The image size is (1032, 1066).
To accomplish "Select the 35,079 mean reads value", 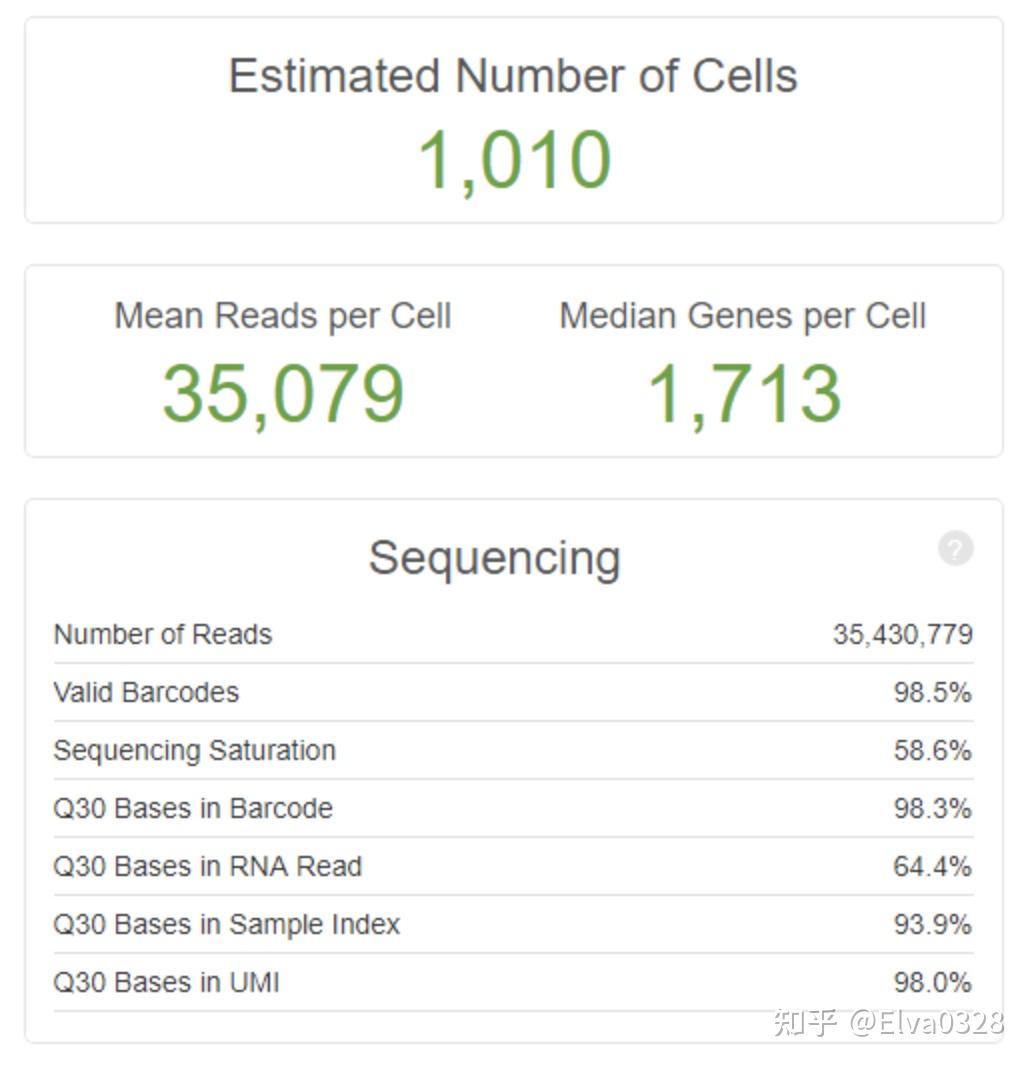I will pyautogui.click(x=284, y=393).
